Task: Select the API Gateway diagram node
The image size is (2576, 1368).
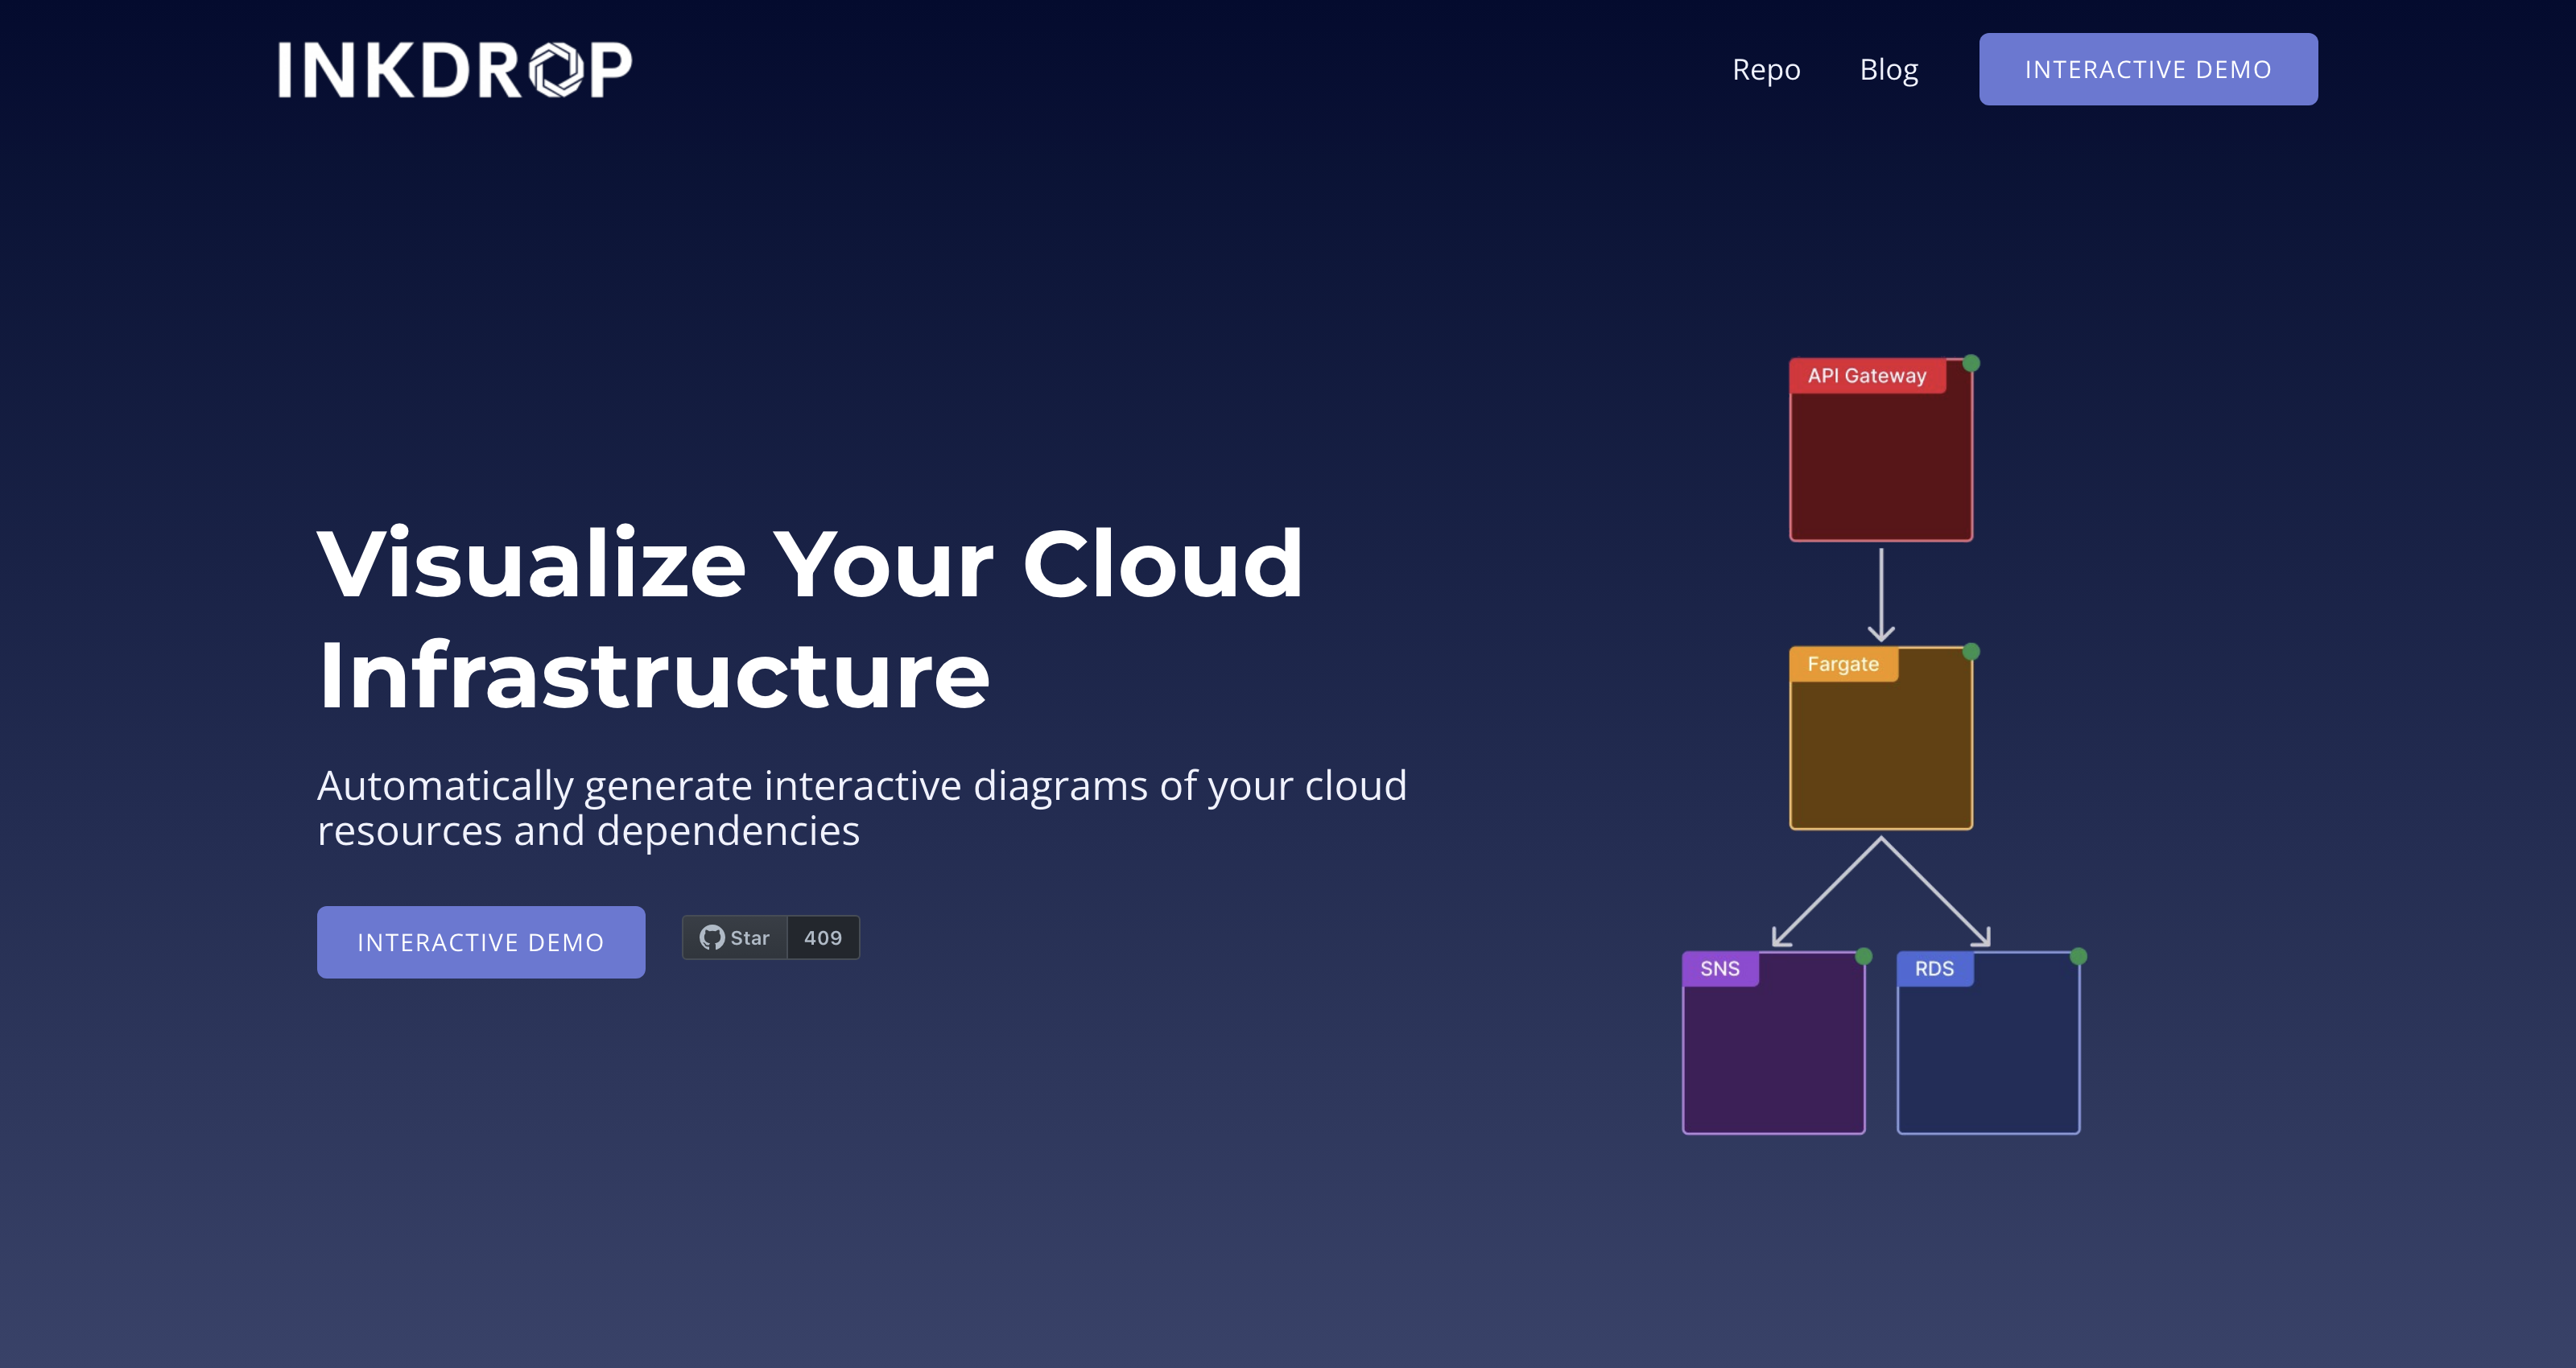Action: point(1881,450)
